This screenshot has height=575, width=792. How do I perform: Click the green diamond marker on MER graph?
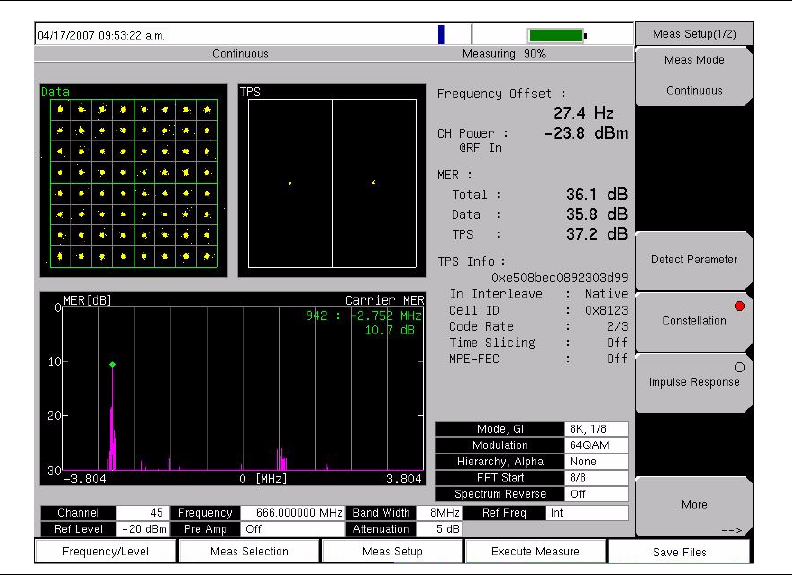pos(112,364)
